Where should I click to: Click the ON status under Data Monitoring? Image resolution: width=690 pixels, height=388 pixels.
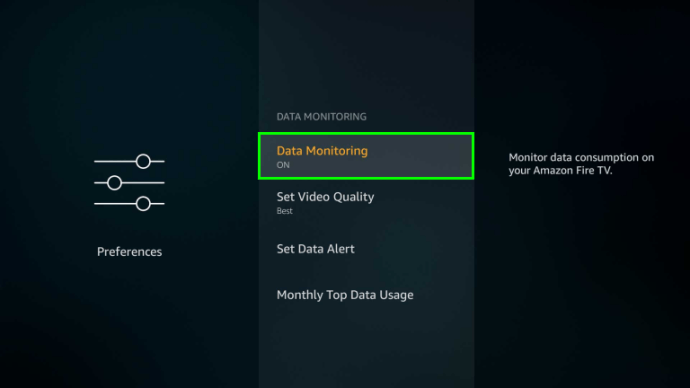pos(283,165)
